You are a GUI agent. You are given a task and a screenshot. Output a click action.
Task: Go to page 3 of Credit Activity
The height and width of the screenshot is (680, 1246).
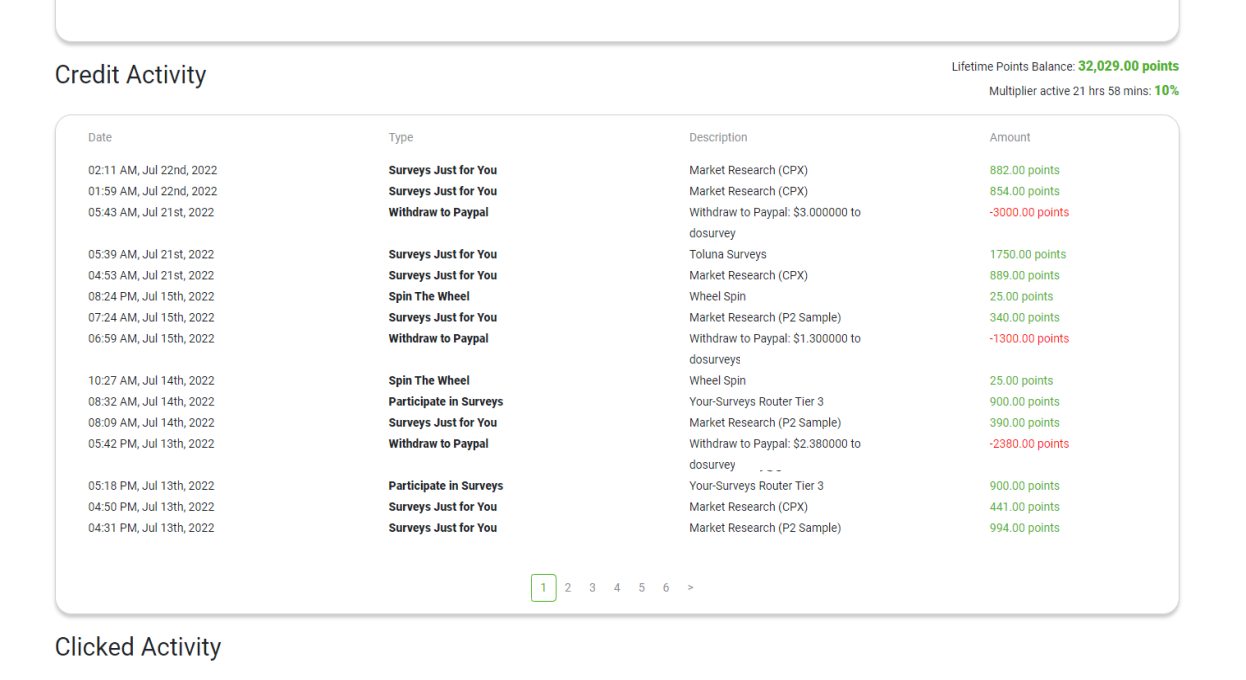(x=592, y=588)
